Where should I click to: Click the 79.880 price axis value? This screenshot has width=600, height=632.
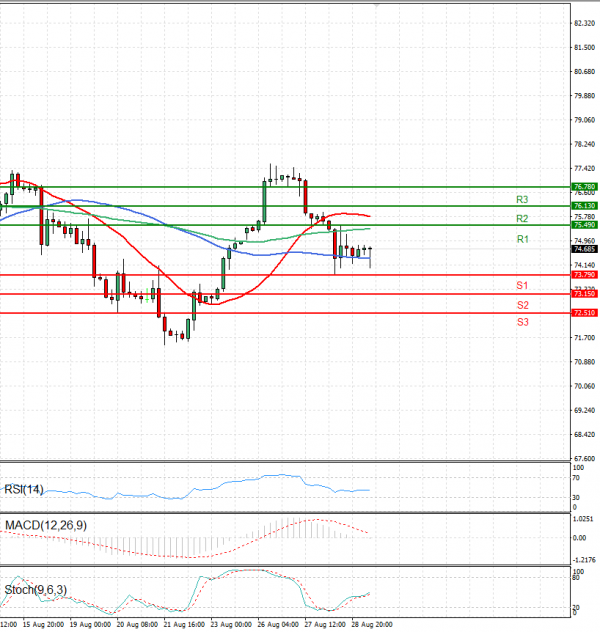tap(584, 96)
